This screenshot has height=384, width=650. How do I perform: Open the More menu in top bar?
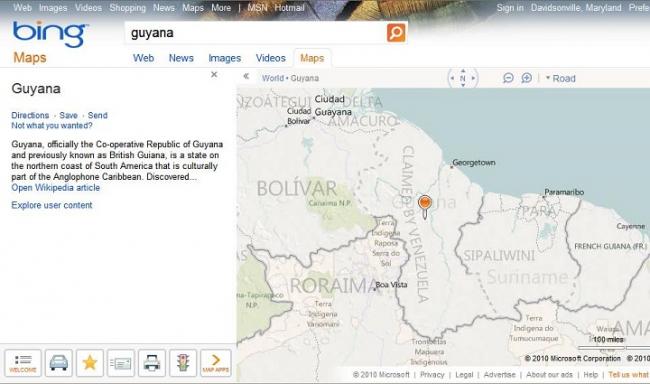pos(221,7)
